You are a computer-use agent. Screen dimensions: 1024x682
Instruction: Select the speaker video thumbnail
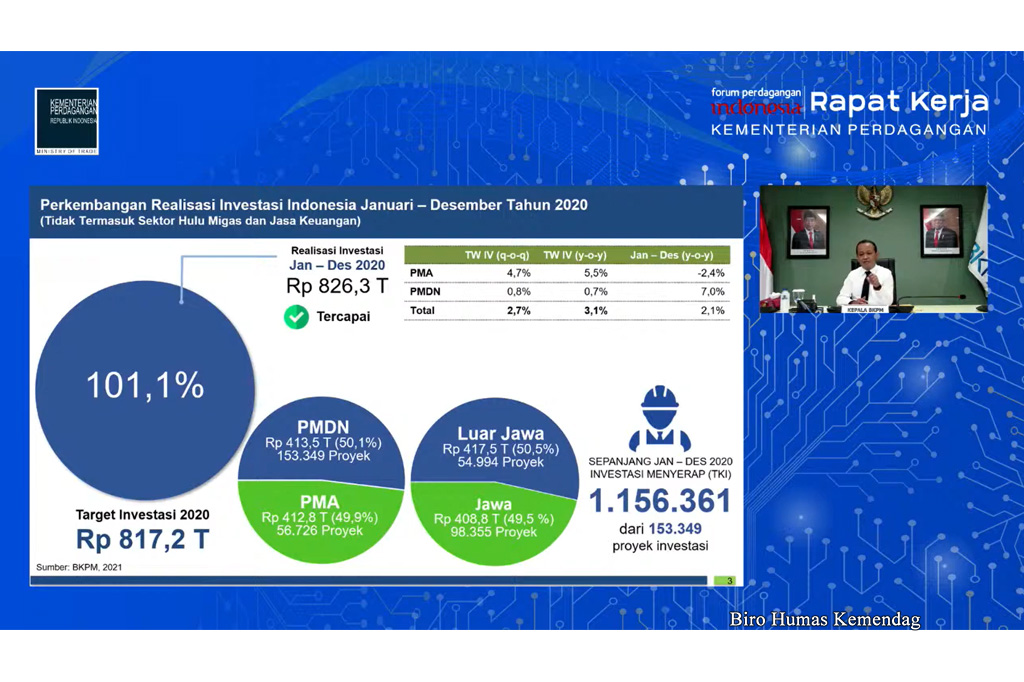pyautogui.click(x=873, y=249)
